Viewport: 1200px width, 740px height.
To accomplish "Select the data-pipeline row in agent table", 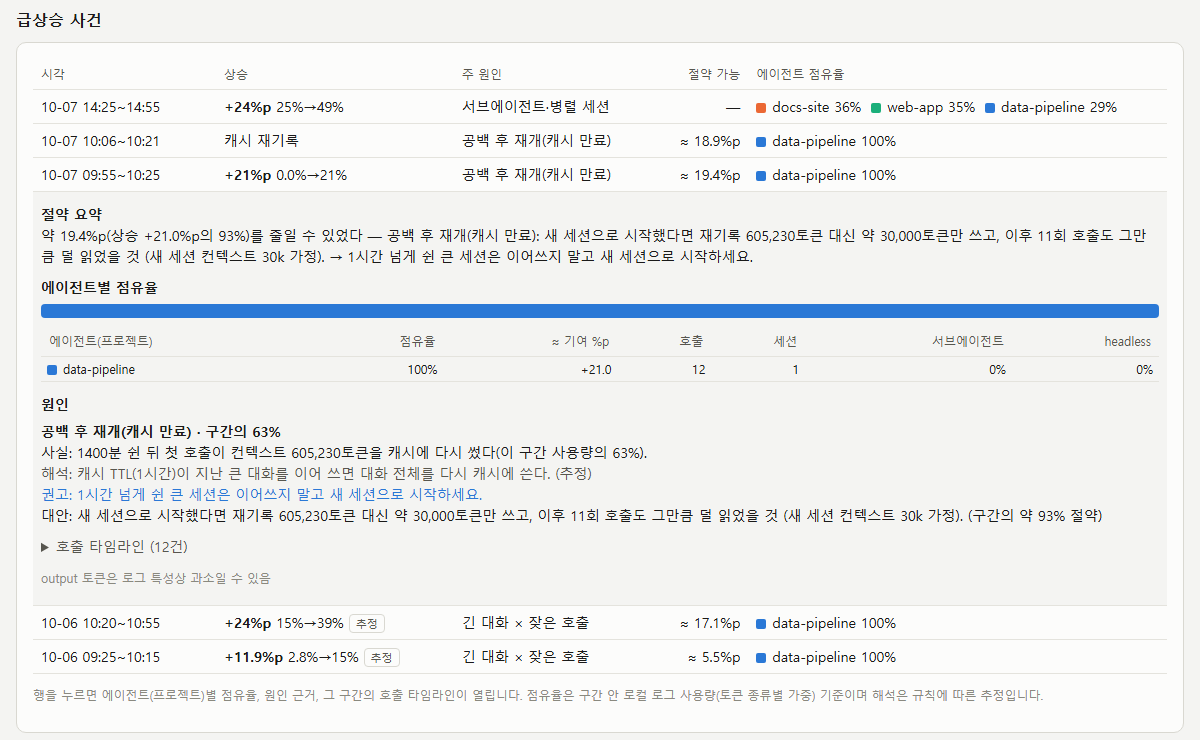I will coord(600,369).
